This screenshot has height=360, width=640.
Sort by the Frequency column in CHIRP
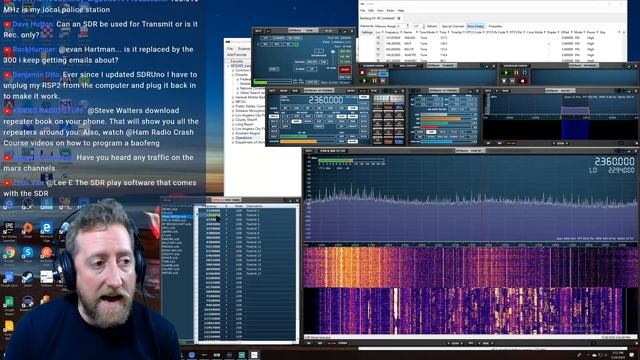[392, 32]
